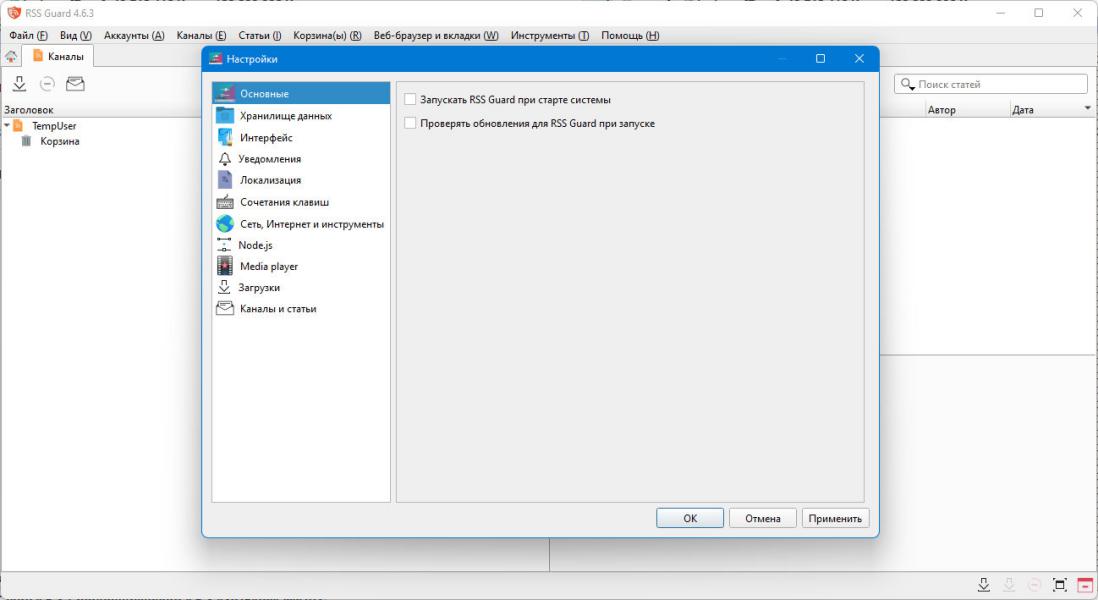Click the Отмена button
Viewport: 1098px width, 600px height.
click(x=763, y=518)
